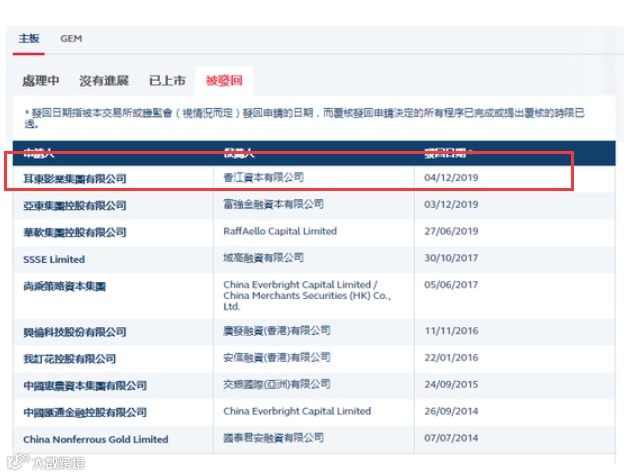Select the 被發回 sub-tab
This screenshot has height=476, width=642.
tap(224, 81)
